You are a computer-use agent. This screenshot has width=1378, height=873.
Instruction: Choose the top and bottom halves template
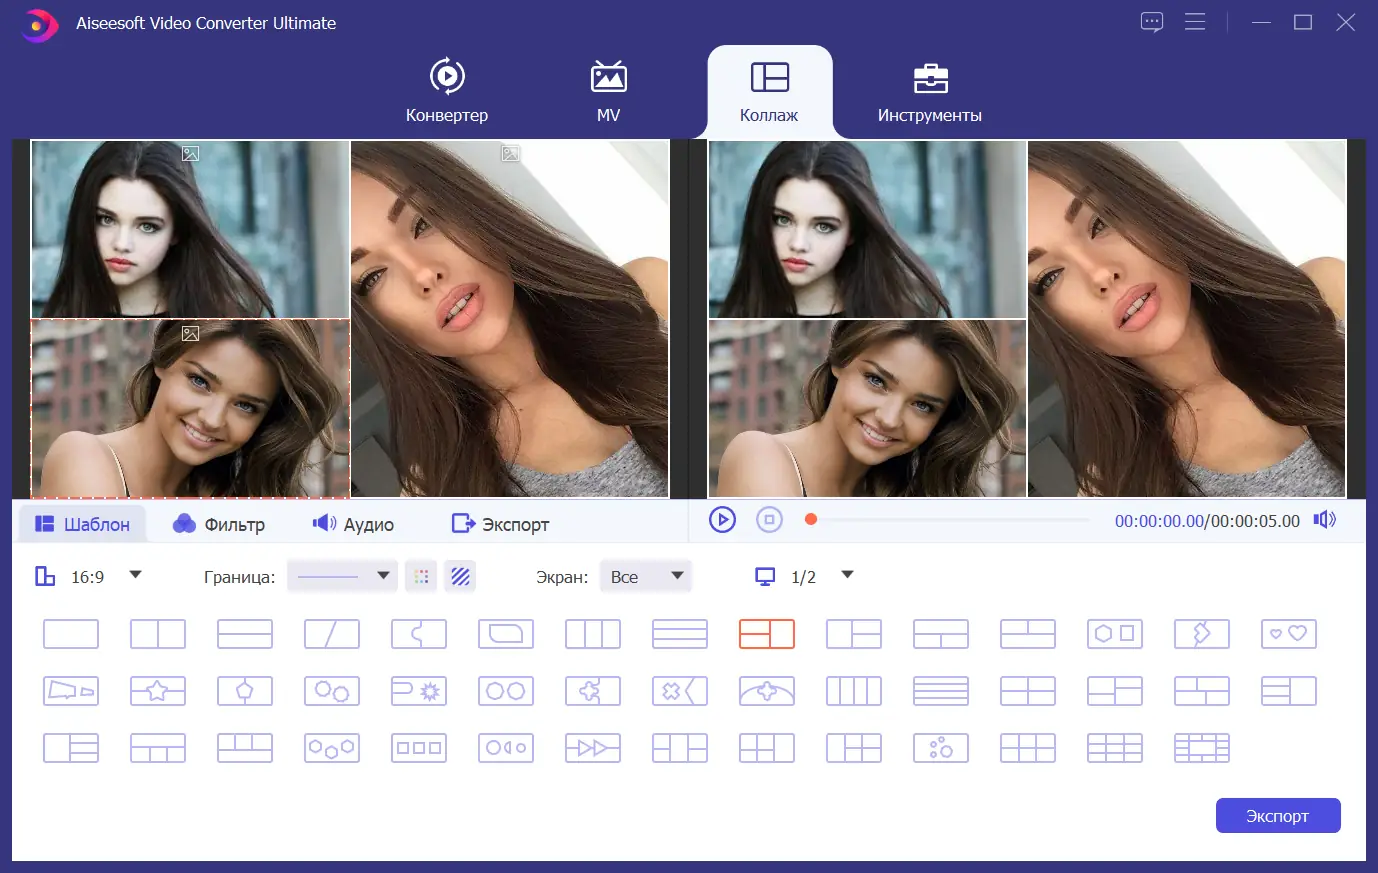245,634
